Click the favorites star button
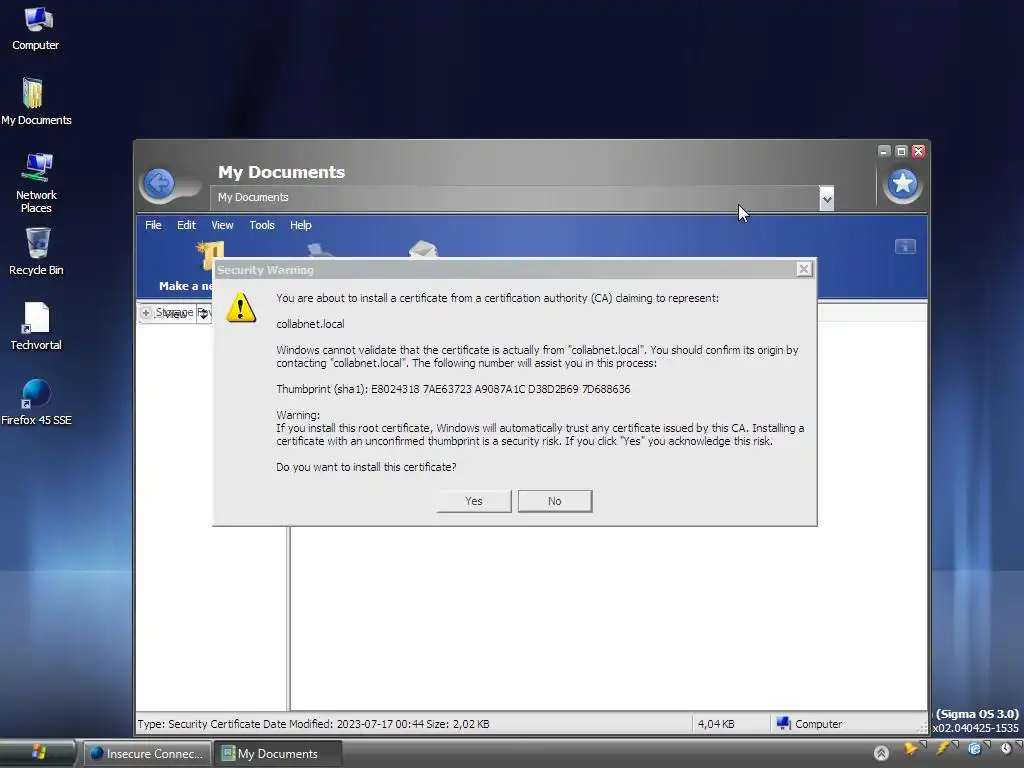Viewport: 1024px width, 768px height. [903, 184]
